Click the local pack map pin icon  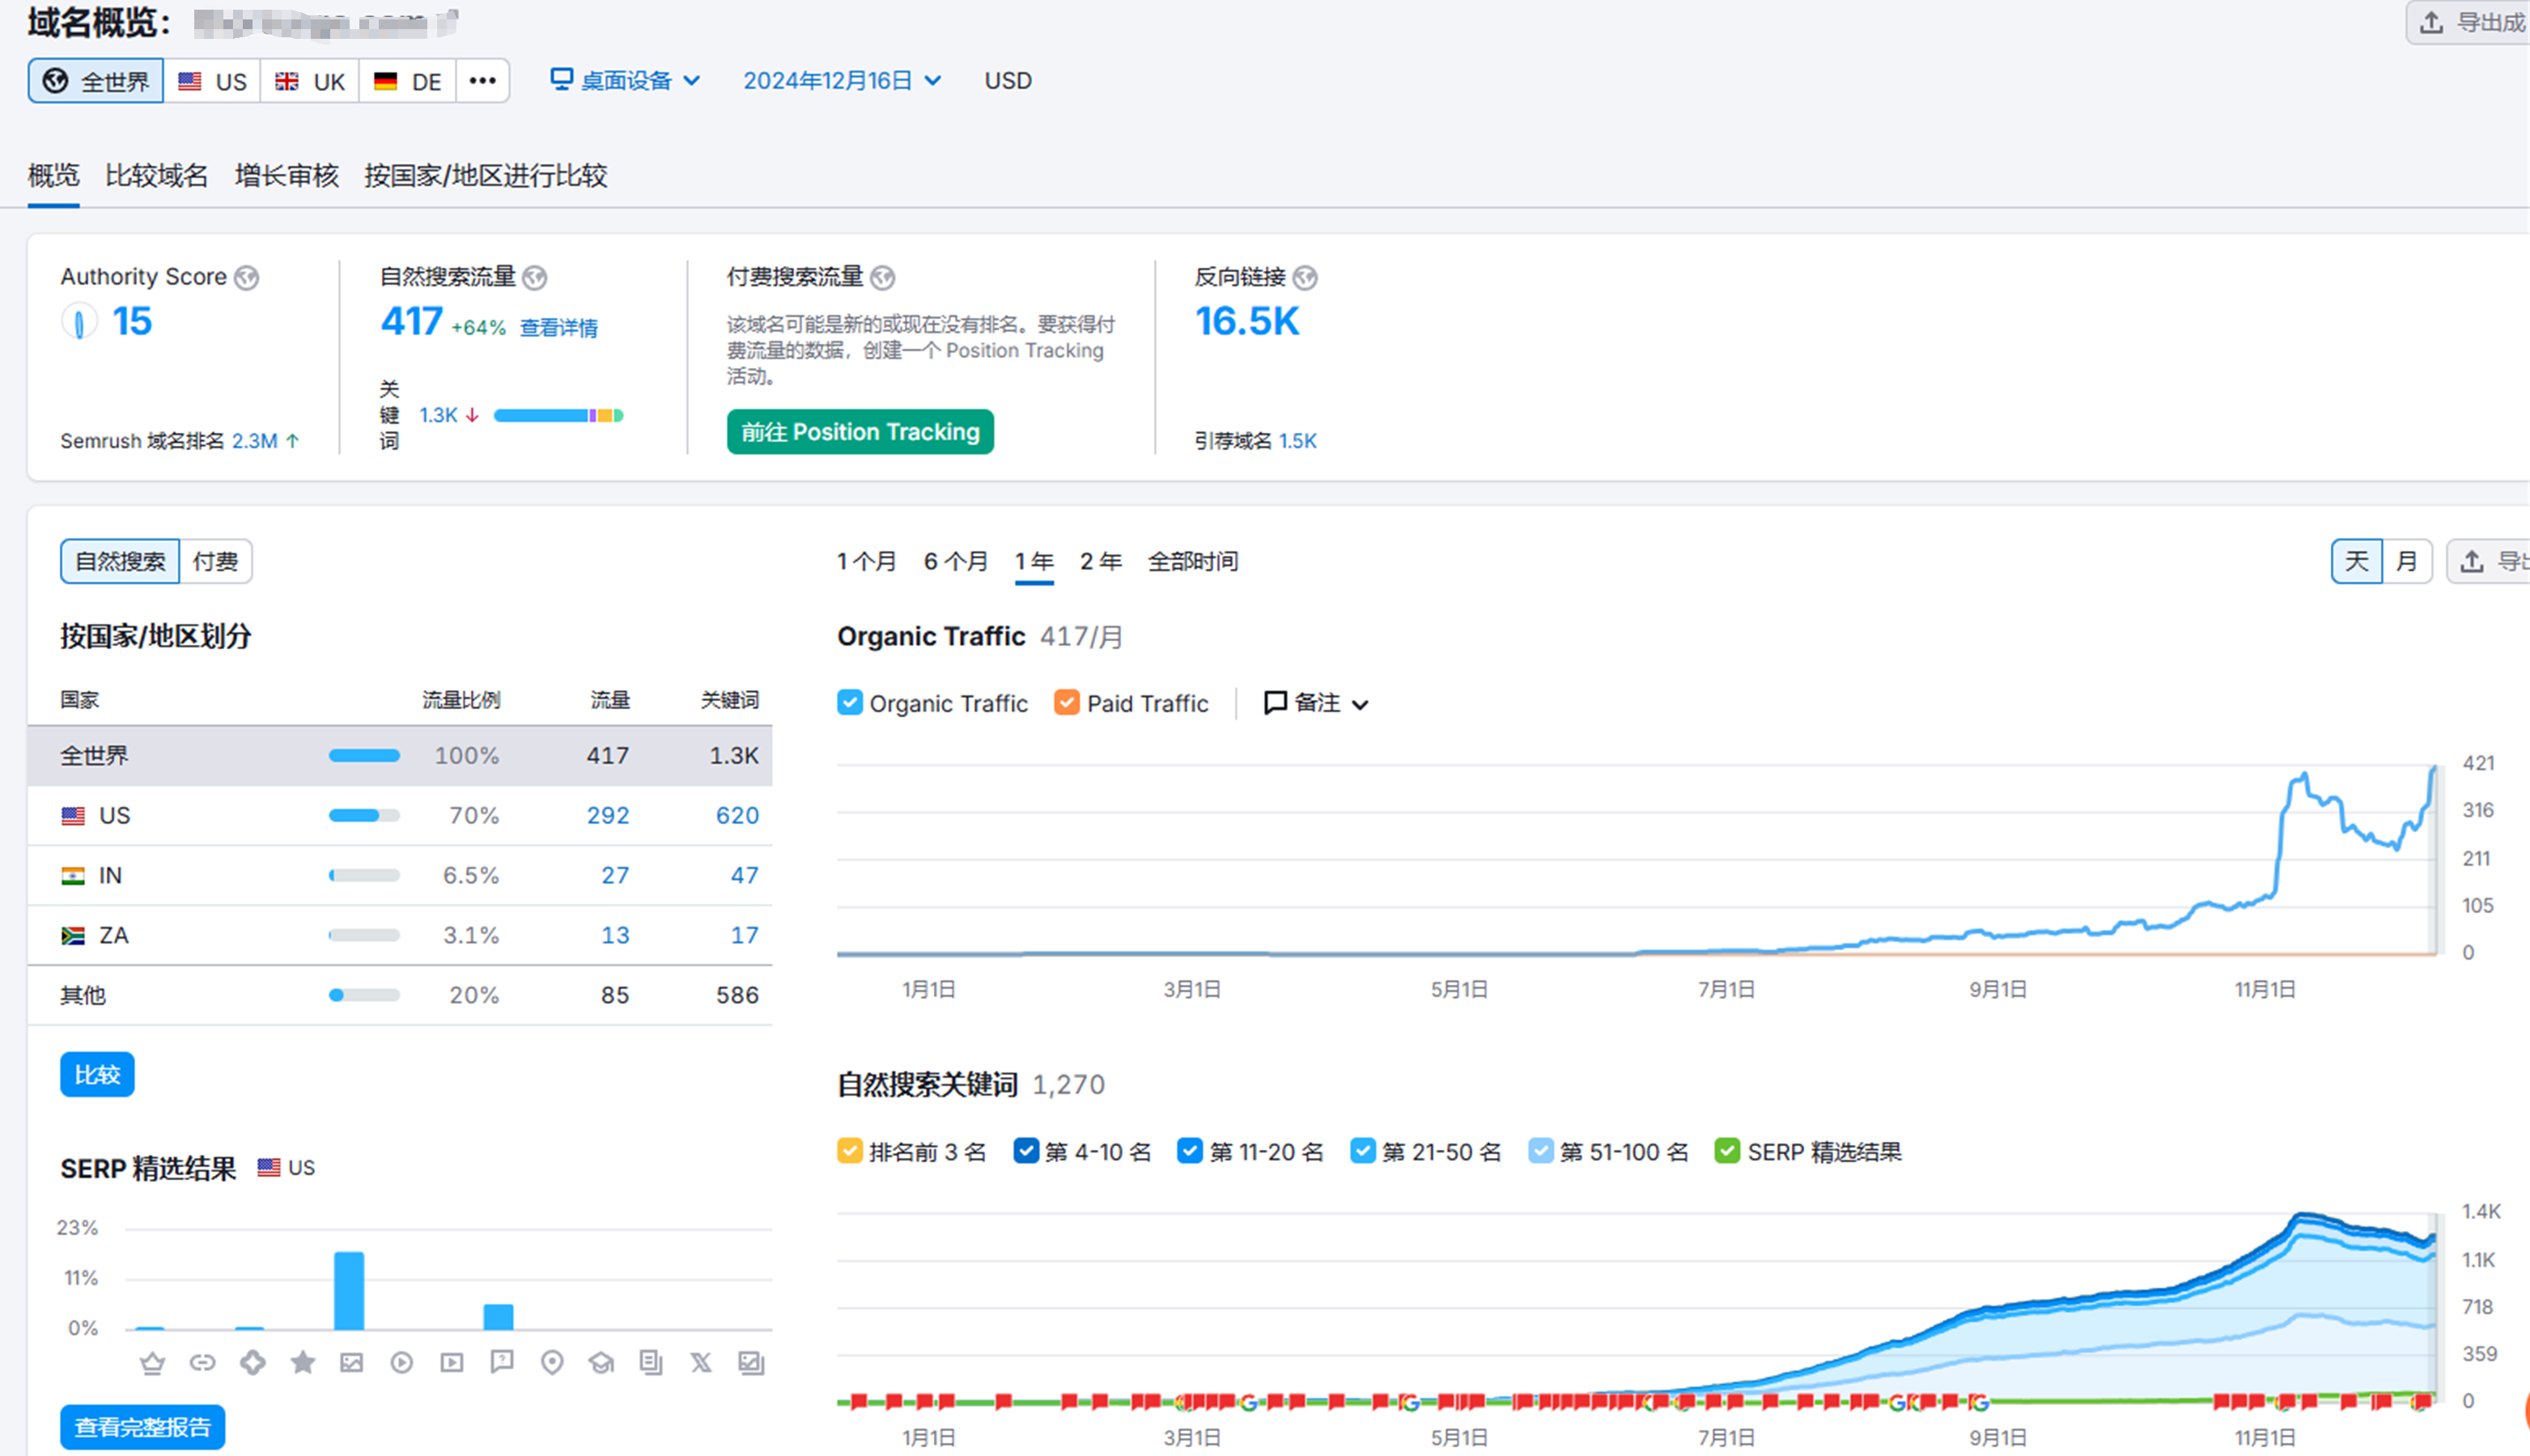tap(552, 1362)
